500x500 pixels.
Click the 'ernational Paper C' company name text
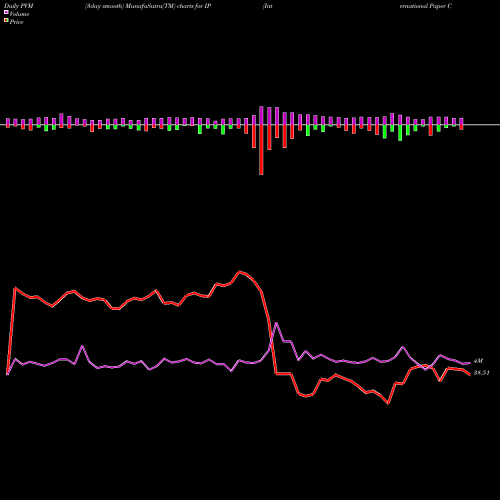click(426, 6)
